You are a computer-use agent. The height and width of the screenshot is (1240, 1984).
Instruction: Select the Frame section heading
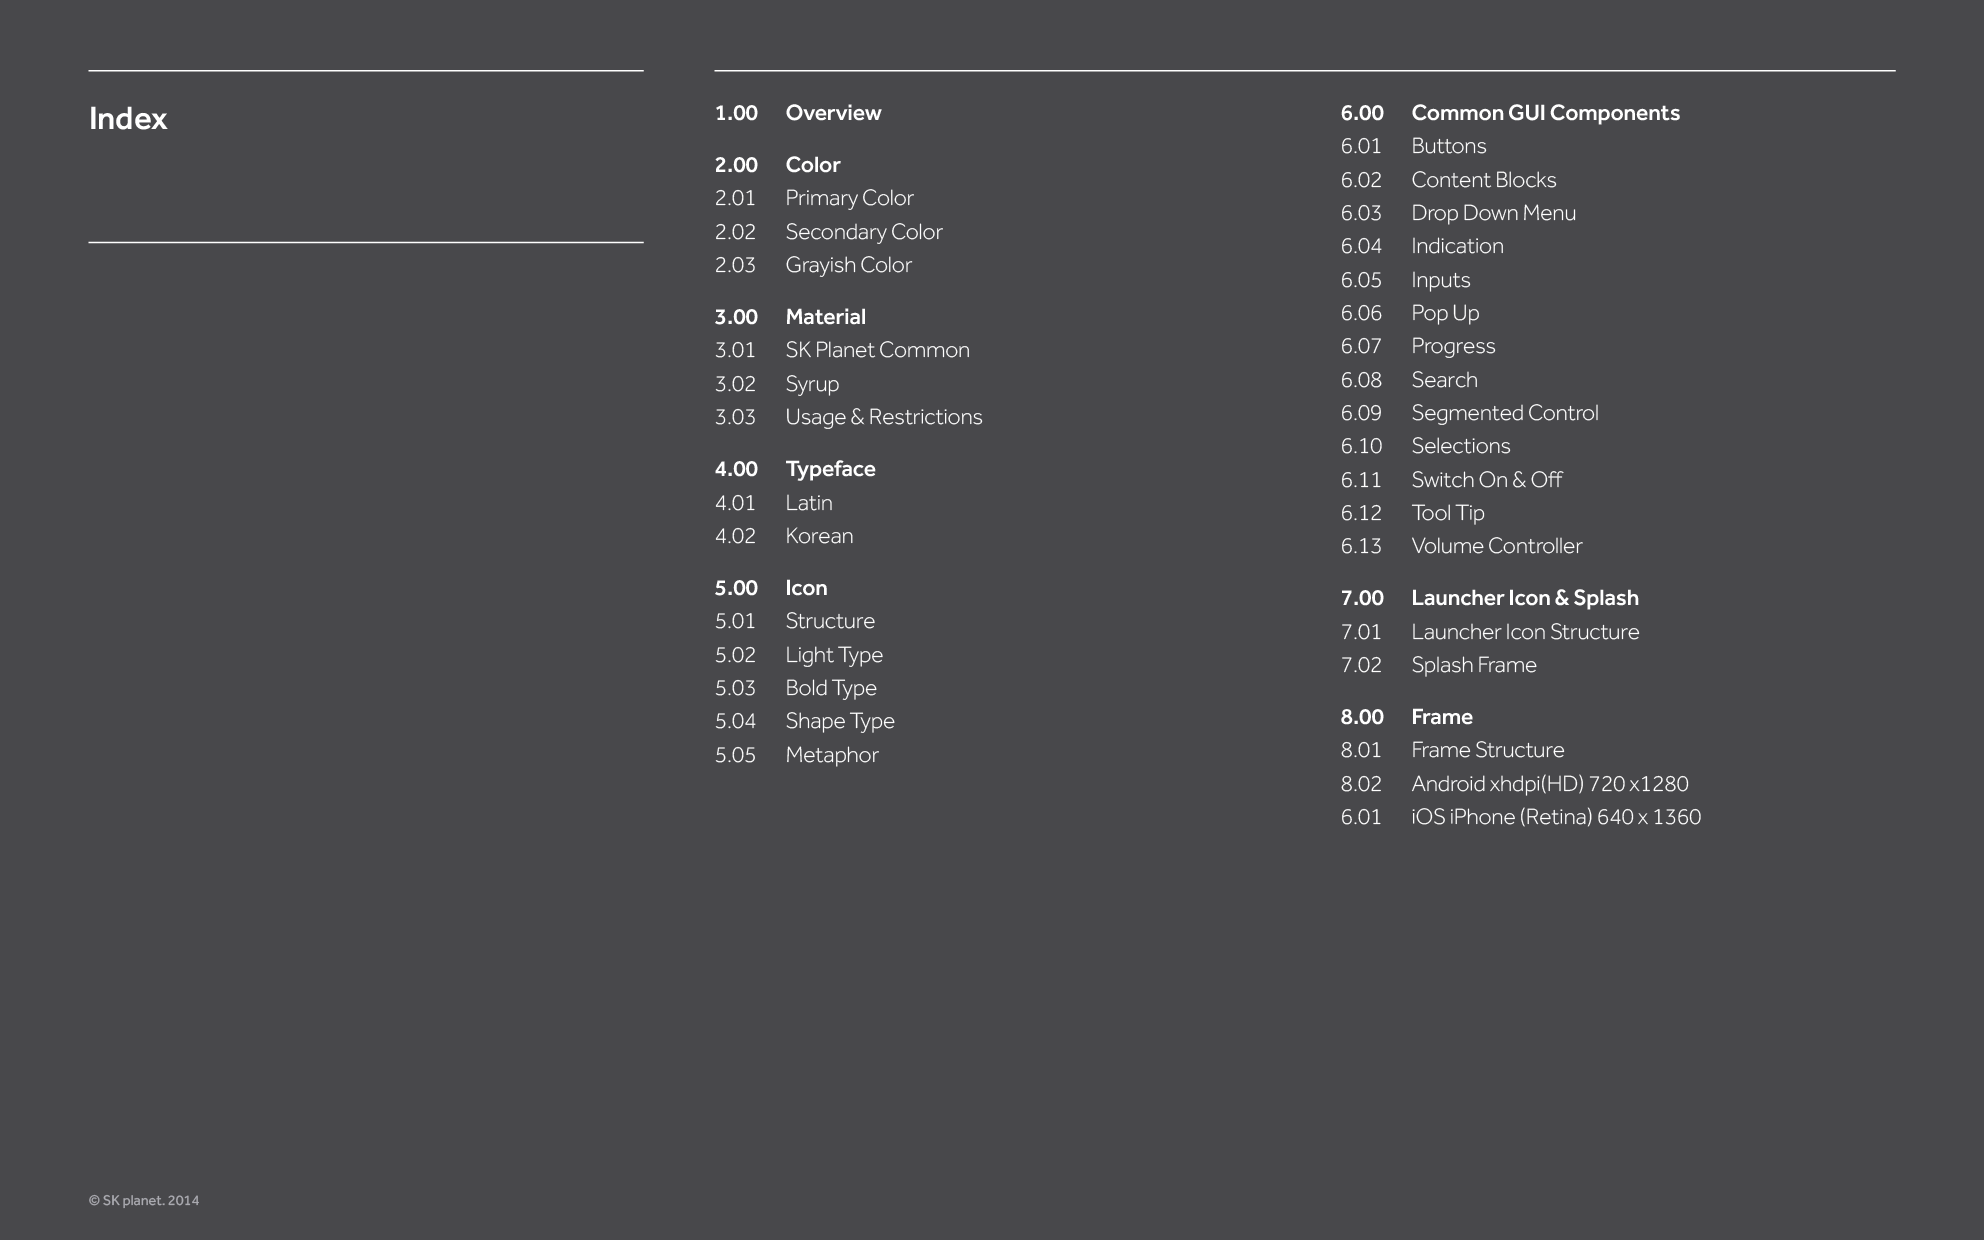(x=1441, y=717)
